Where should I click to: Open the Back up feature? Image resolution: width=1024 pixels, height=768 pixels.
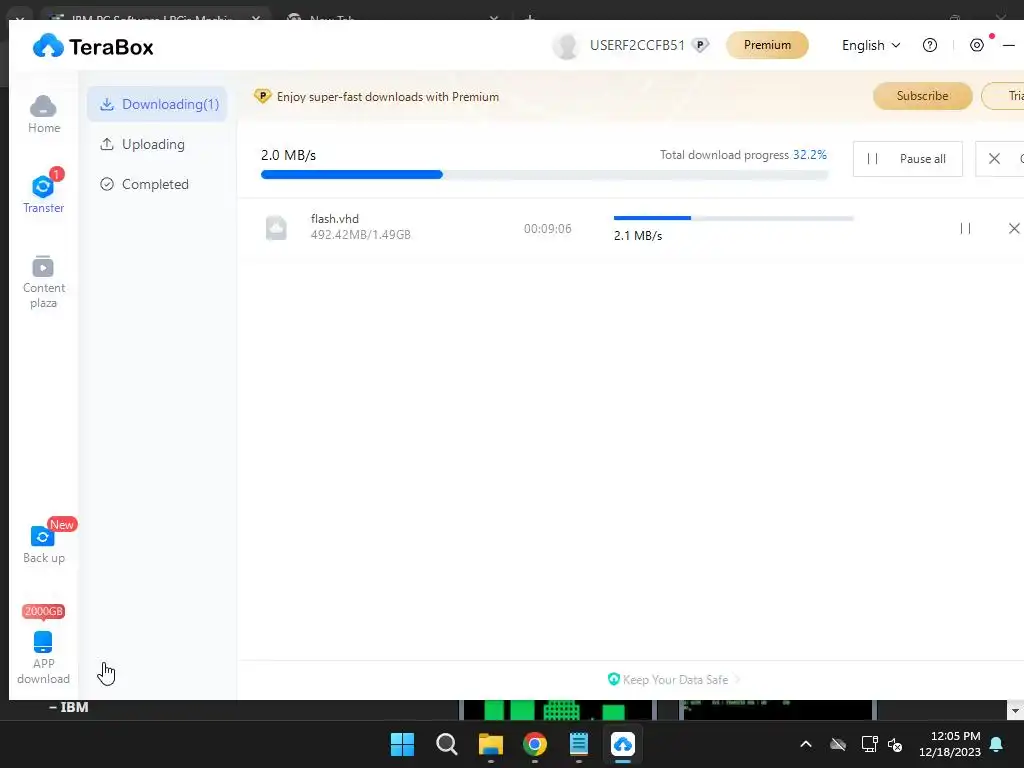44,544
